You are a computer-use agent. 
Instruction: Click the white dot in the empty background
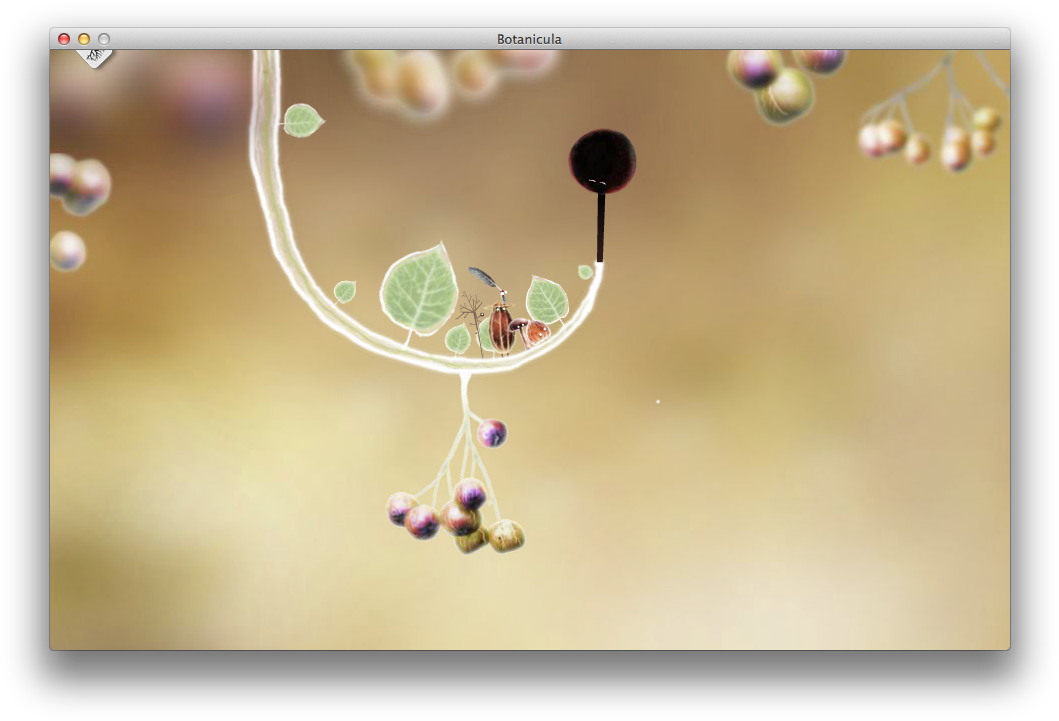(657, 401)
